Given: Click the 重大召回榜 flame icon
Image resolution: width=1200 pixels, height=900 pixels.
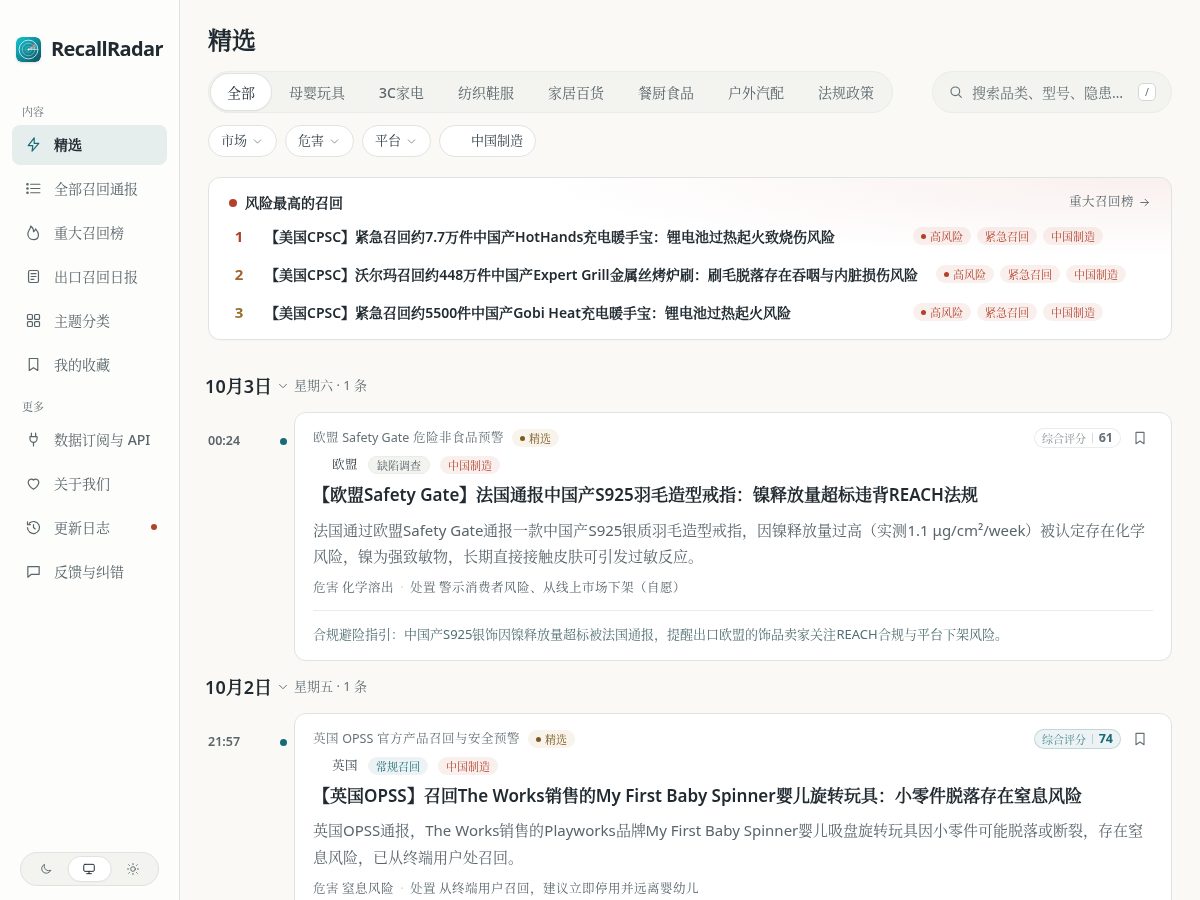Looking at the screenshot, I should [x=34, y=233].
